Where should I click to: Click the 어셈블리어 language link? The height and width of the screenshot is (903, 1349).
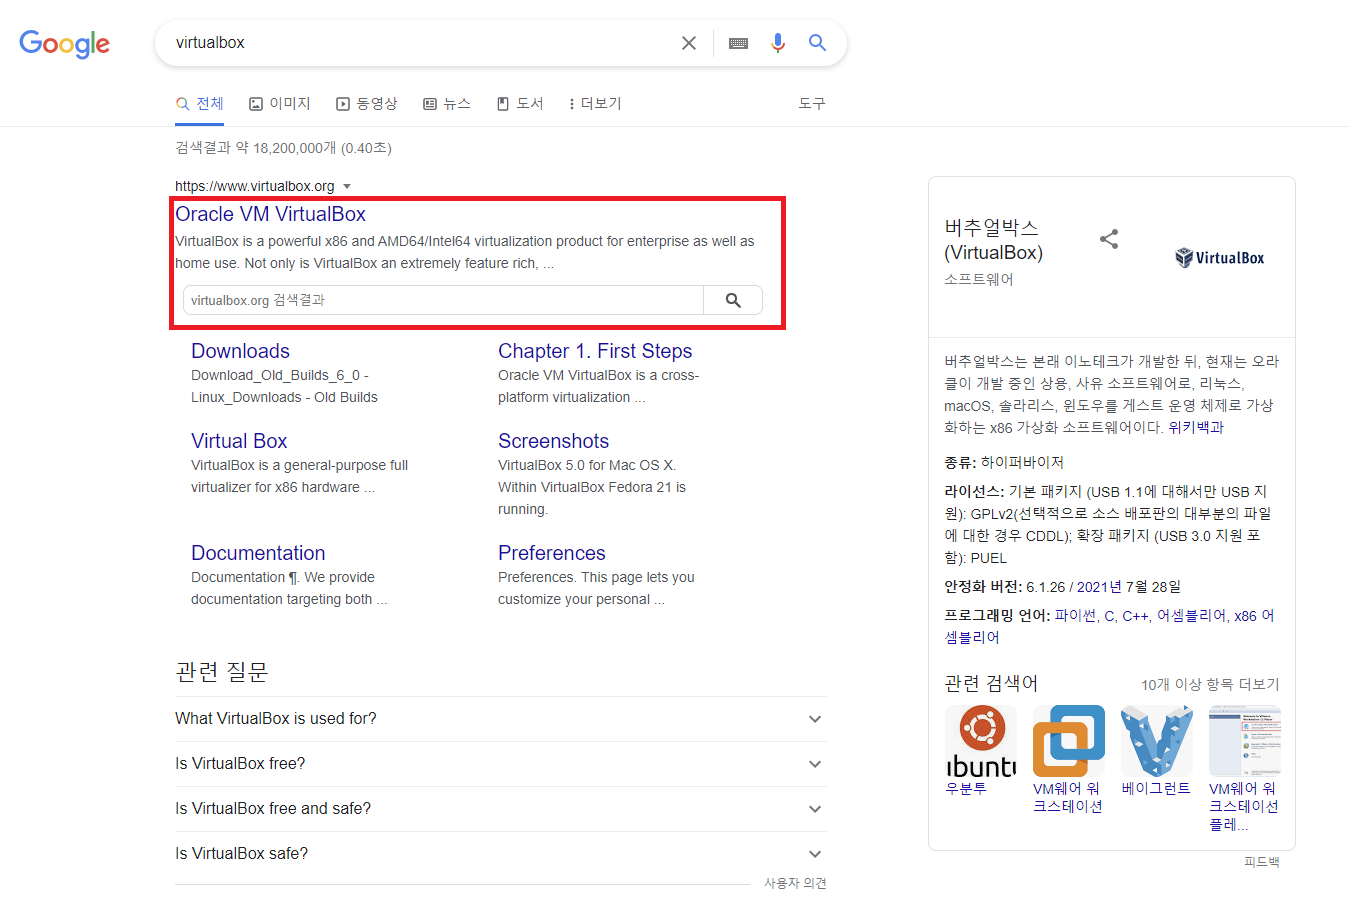1191,616
